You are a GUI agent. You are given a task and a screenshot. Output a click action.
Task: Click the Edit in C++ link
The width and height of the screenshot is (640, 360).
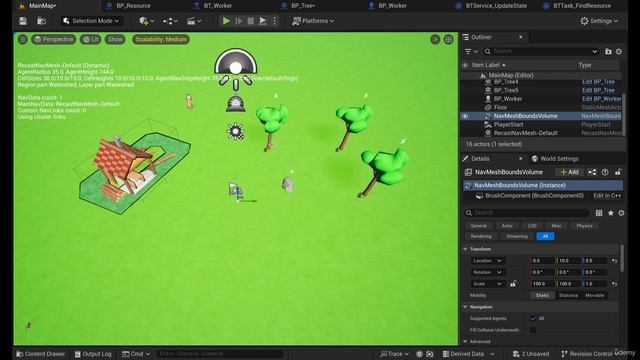click(607, 196)
